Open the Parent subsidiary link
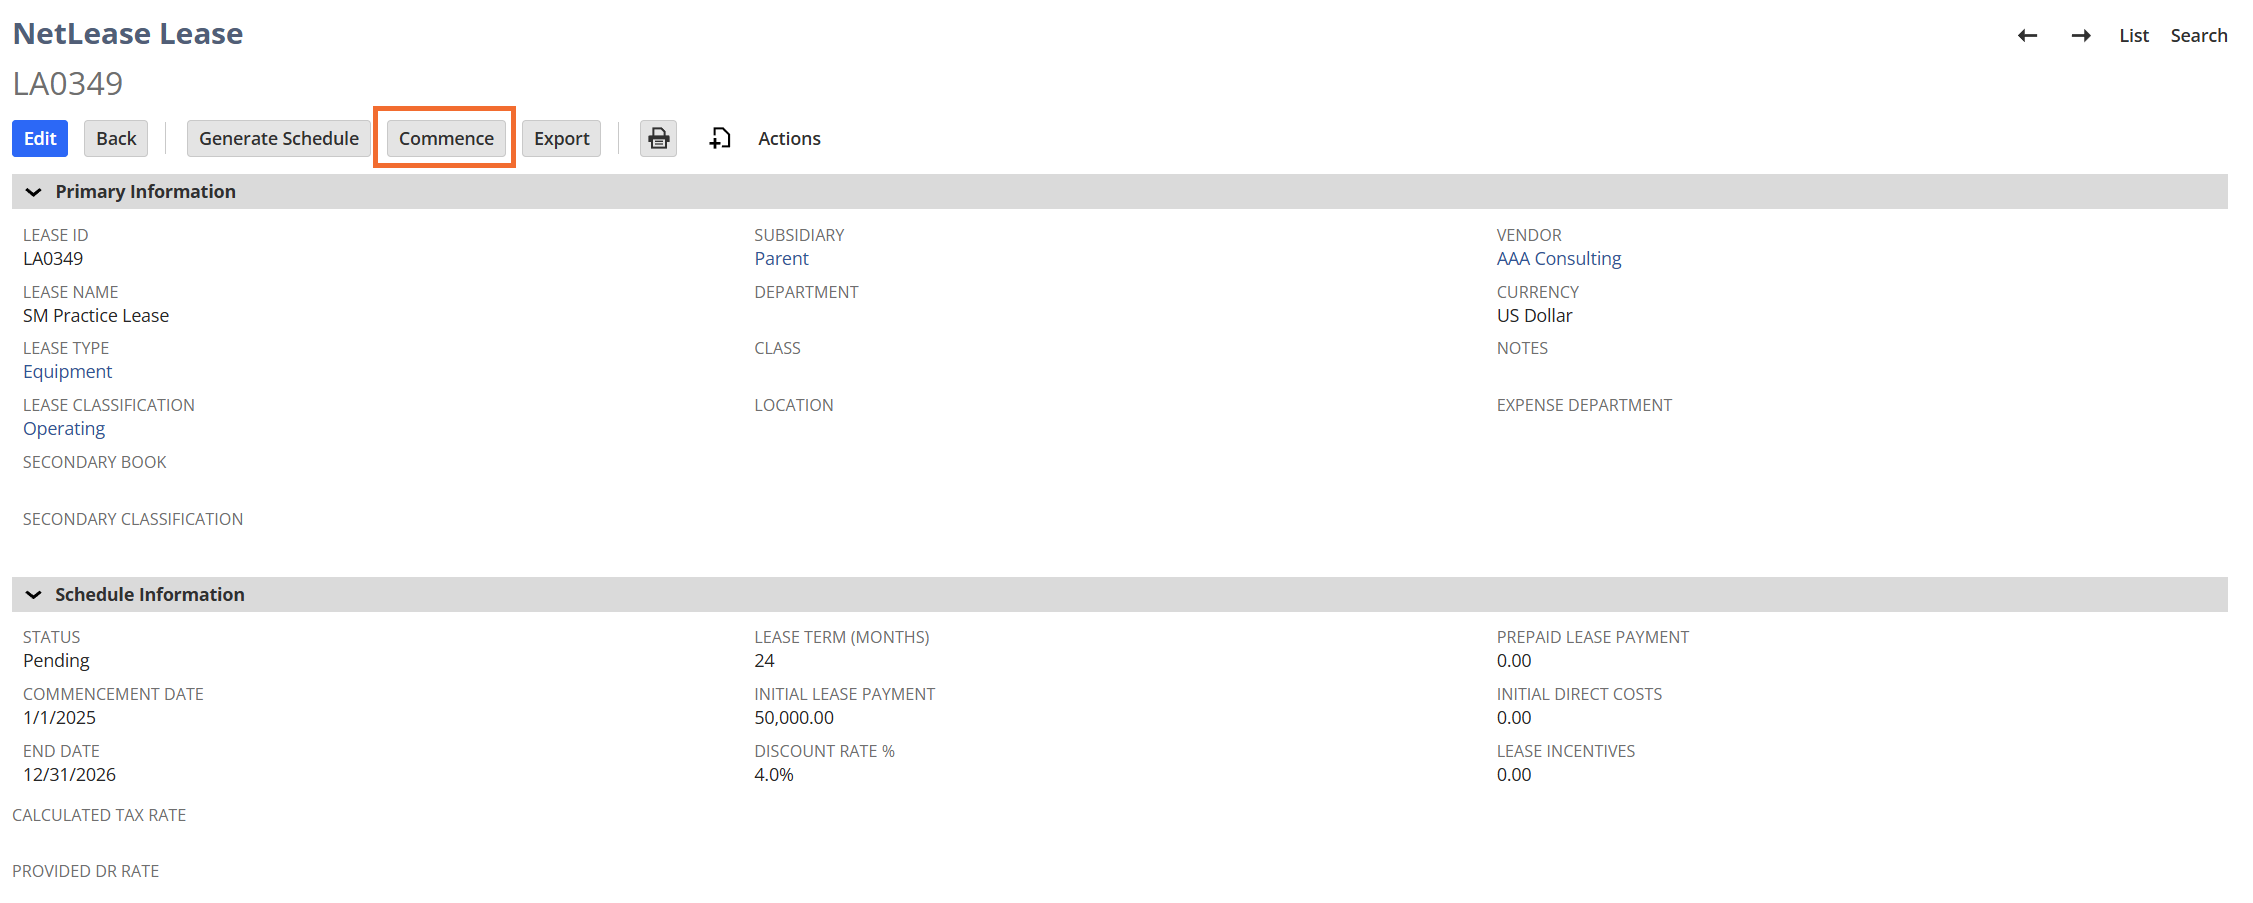Viewport: 2253px width, 903px height. 781,259
